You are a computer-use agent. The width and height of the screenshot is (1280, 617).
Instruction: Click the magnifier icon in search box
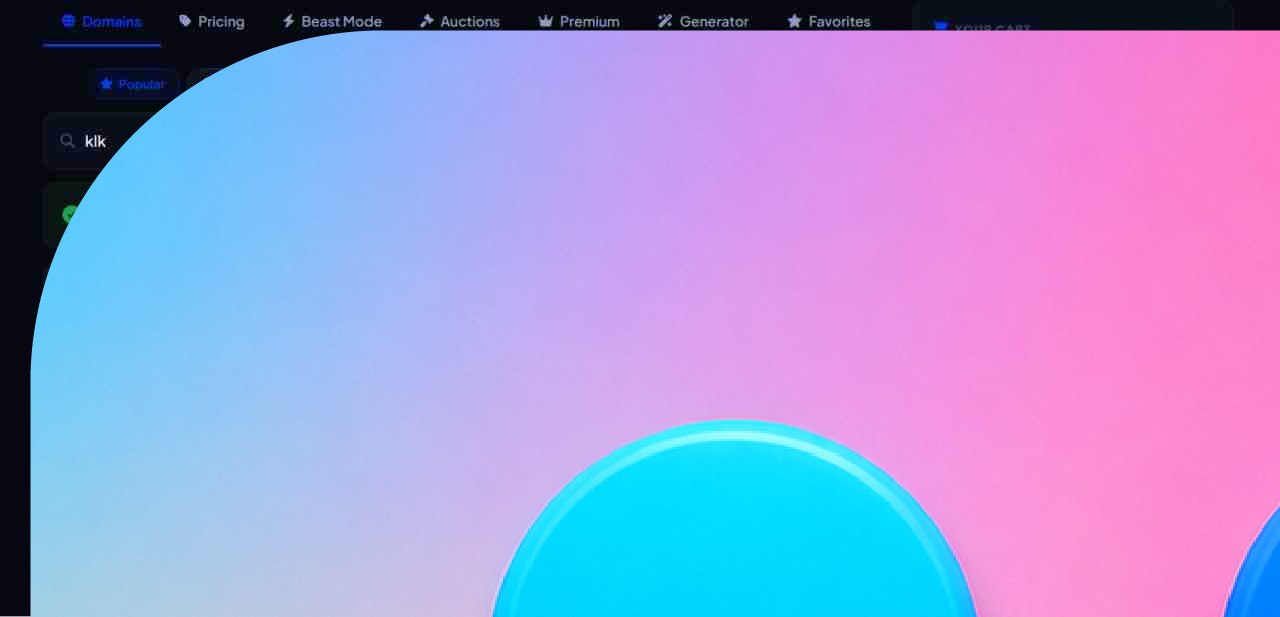(68, 141)
